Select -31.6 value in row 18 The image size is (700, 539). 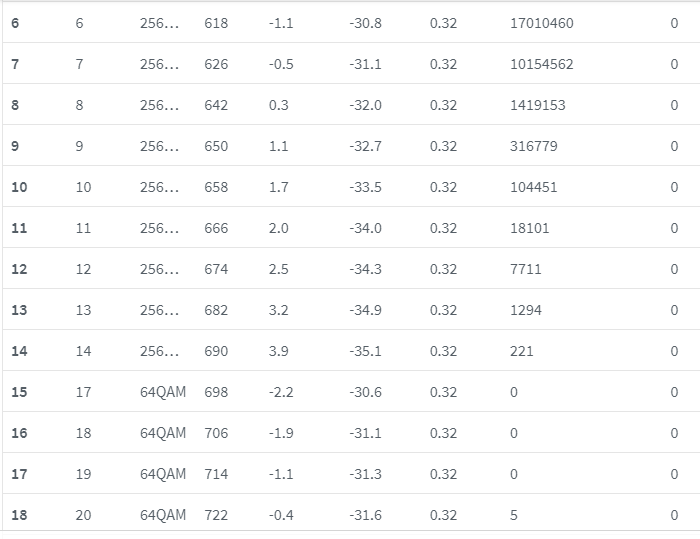[365, 515]
